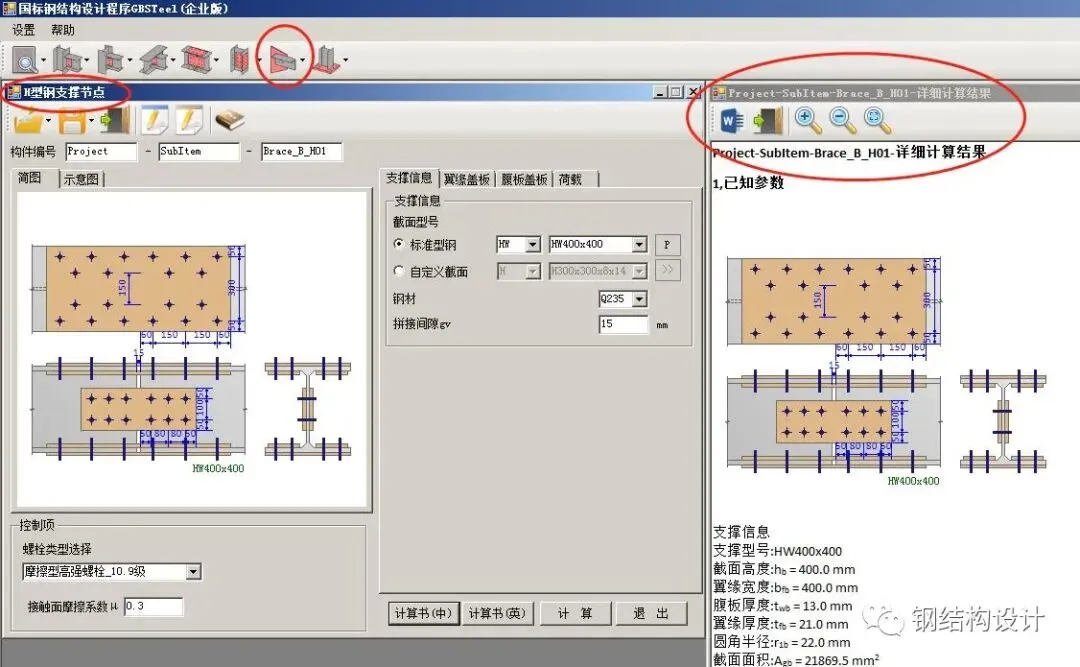Save using the orange floppy disk icon
Screen dimensions: 1080x667
pos(72,121)
